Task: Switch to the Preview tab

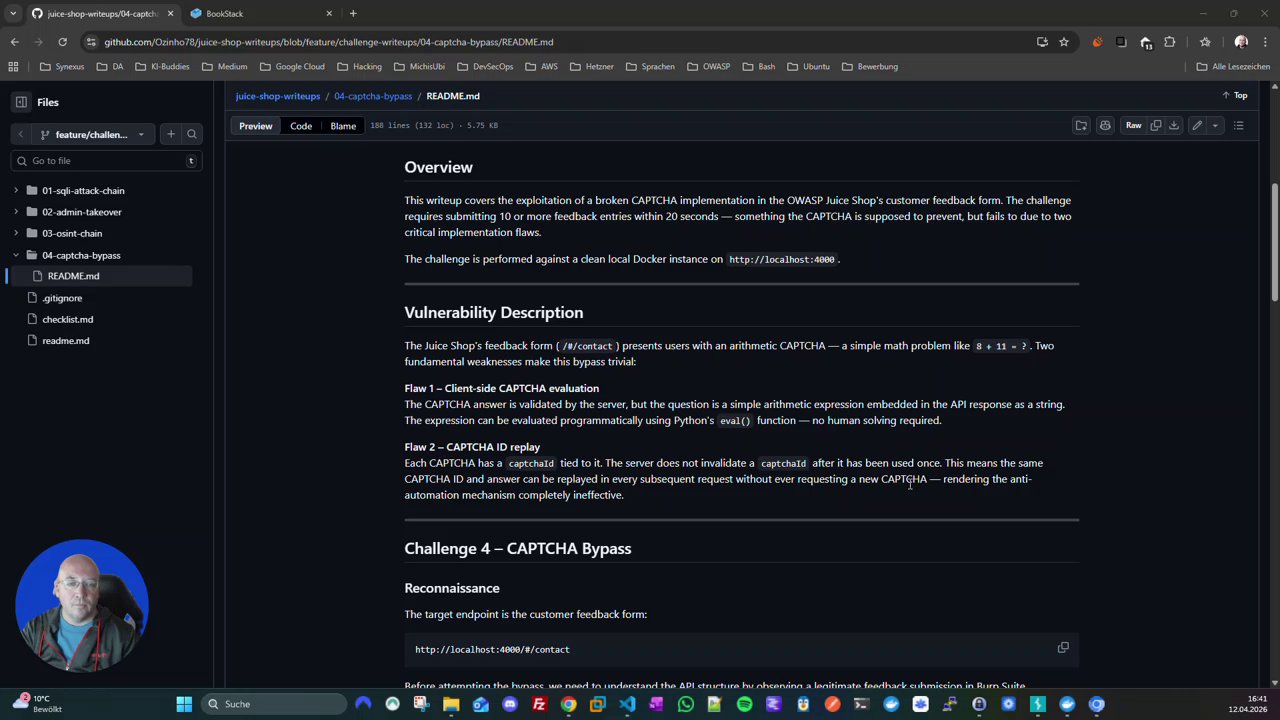Action: point(255,125)
